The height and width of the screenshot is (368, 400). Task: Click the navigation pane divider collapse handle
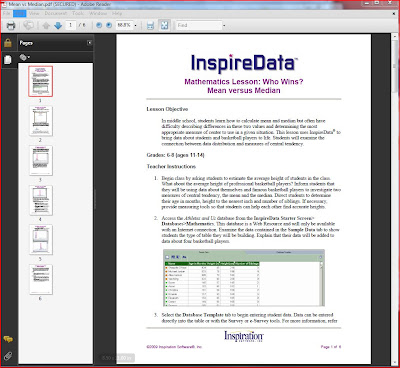(95, 199)
